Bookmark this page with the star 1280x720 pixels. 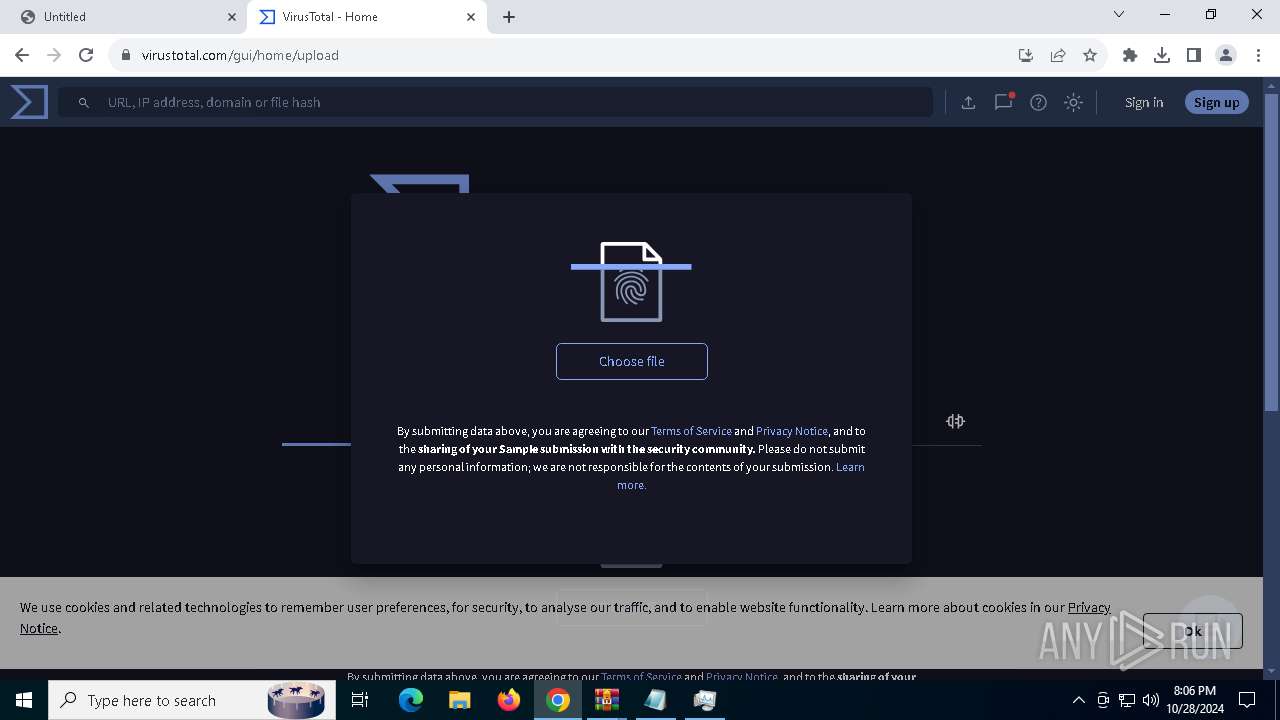1090,55
